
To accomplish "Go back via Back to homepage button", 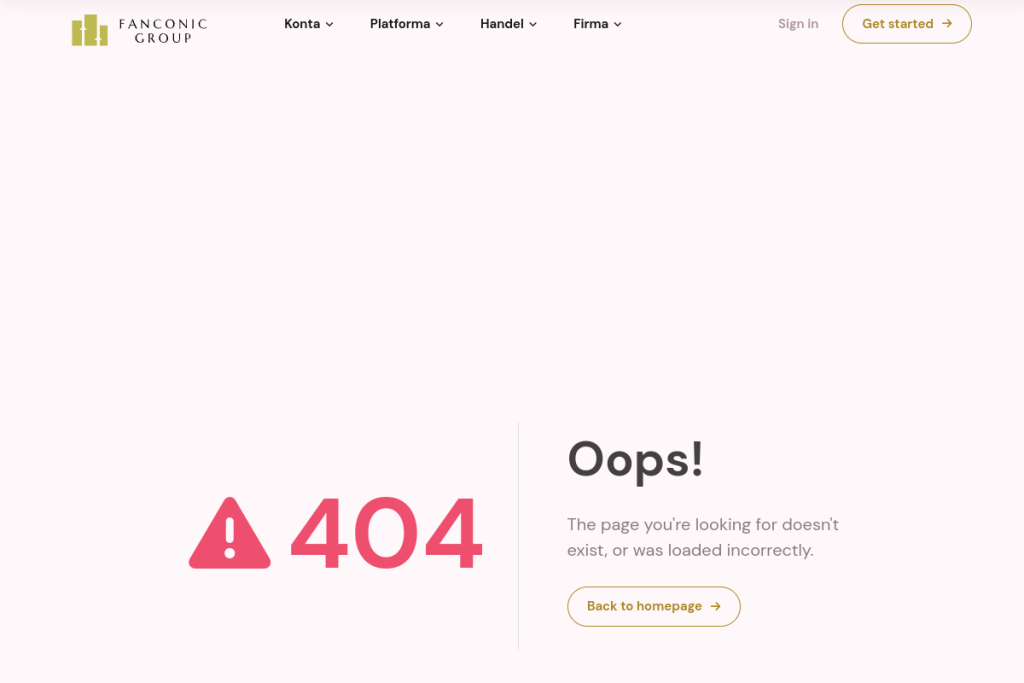I will click(x=654, y=607).
